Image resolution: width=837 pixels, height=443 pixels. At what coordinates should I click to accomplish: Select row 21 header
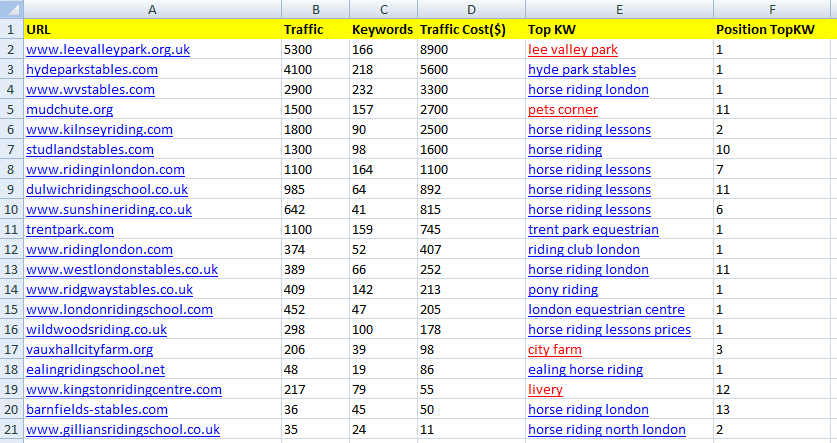(x=12, y=430)
